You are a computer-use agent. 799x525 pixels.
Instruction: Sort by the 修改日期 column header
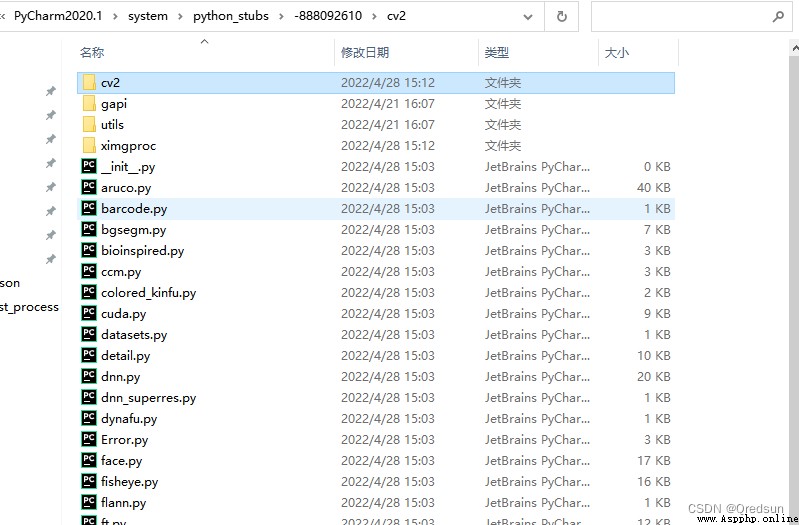[365, 52]
